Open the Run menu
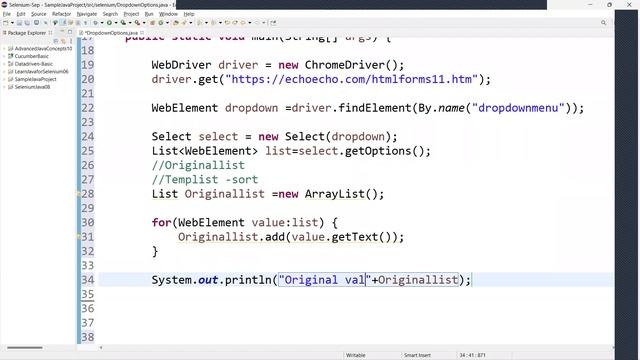The height and width of the screenshot is (360, 640). click(x=149, y=14)
